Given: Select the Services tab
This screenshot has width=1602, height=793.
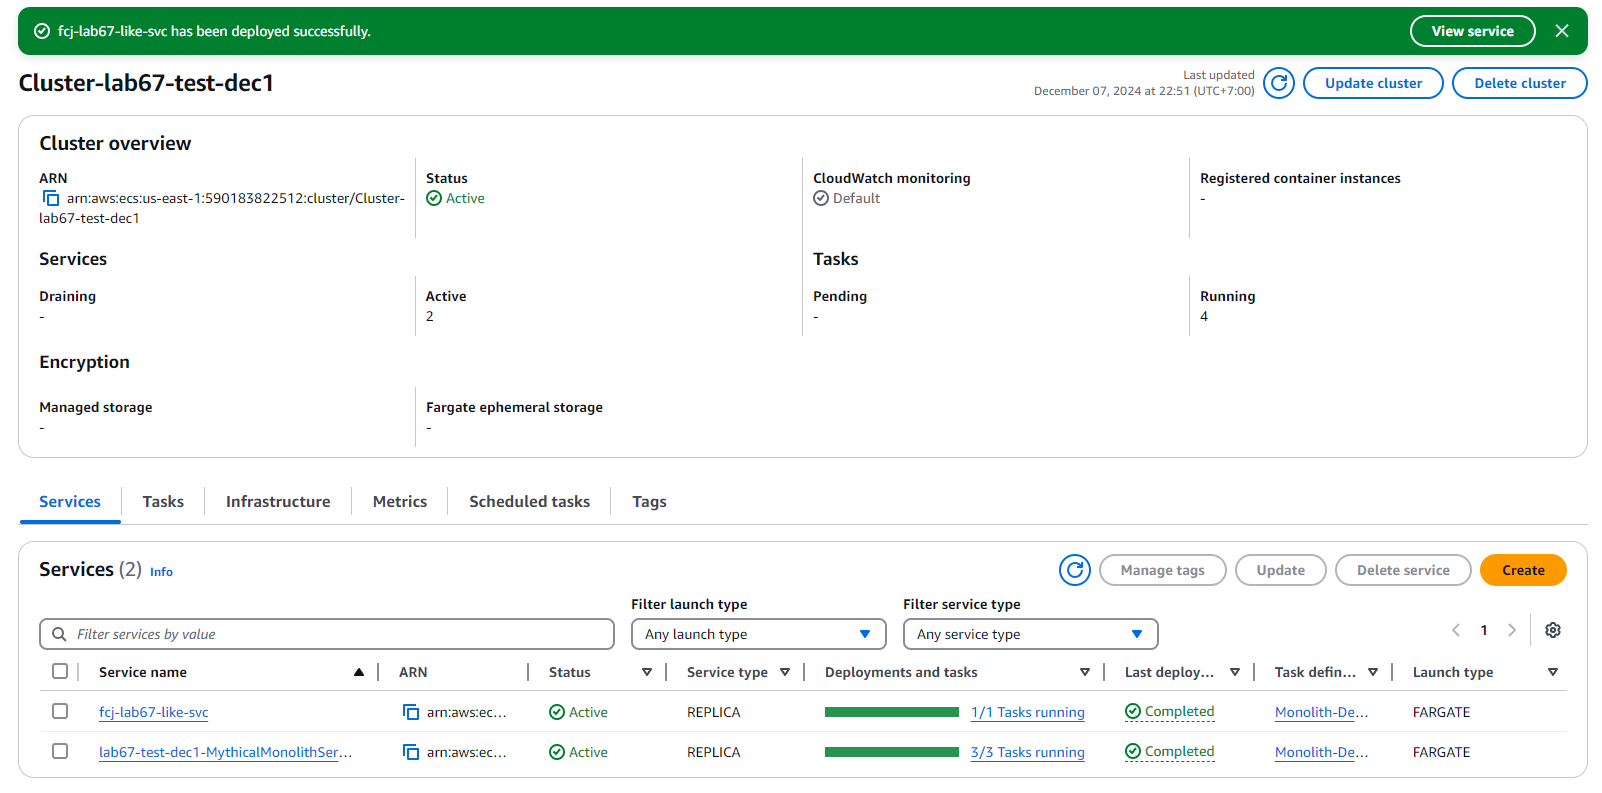Looking at the screenshot, I should coord(70,501).
